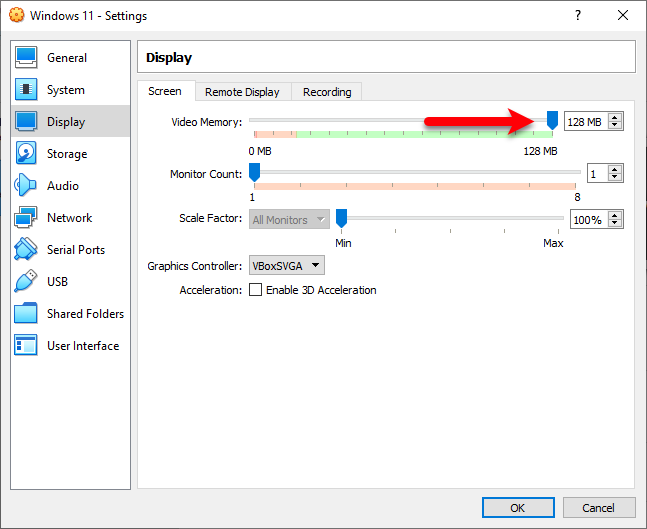Click the Display monitor icon

point(26,121)
